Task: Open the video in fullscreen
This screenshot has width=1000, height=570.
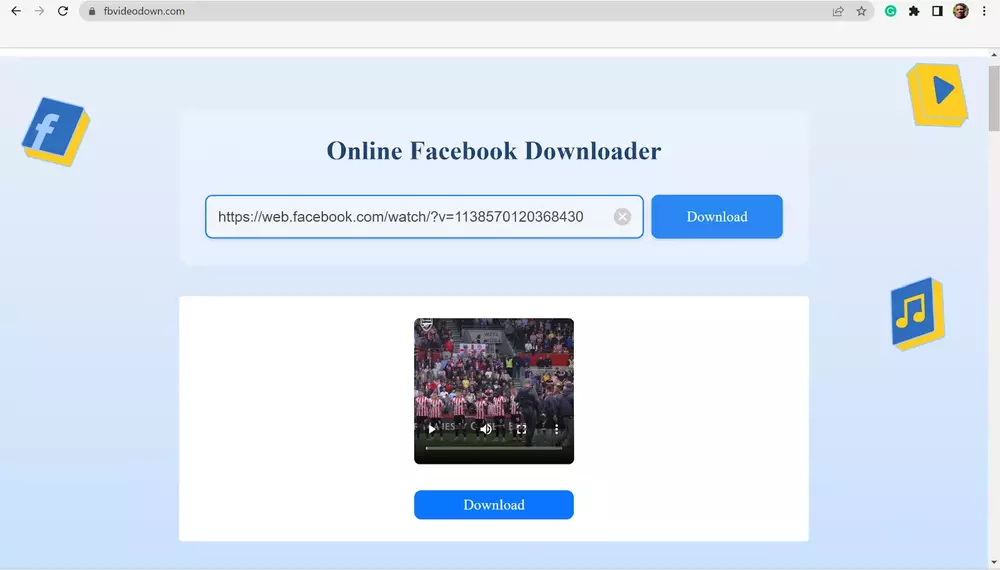Action: 521,429
